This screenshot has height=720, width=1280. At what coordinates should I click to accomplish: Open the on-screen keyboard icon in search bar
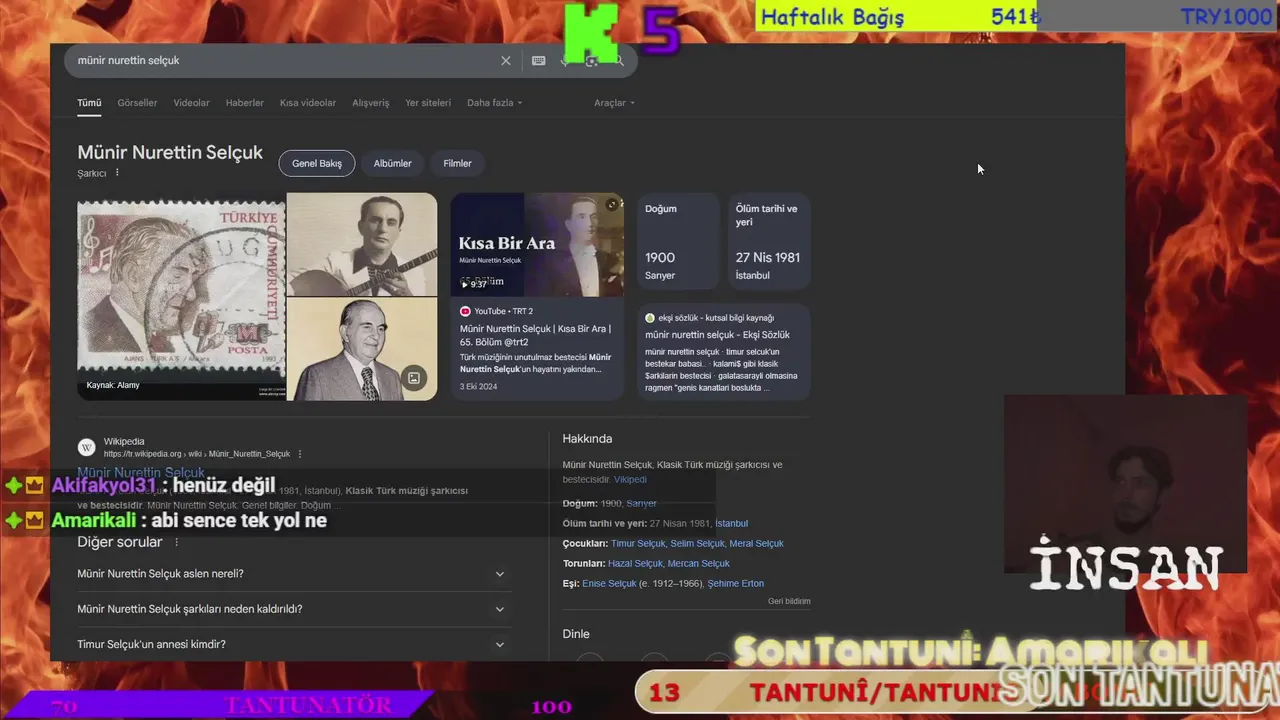point(538,61)
